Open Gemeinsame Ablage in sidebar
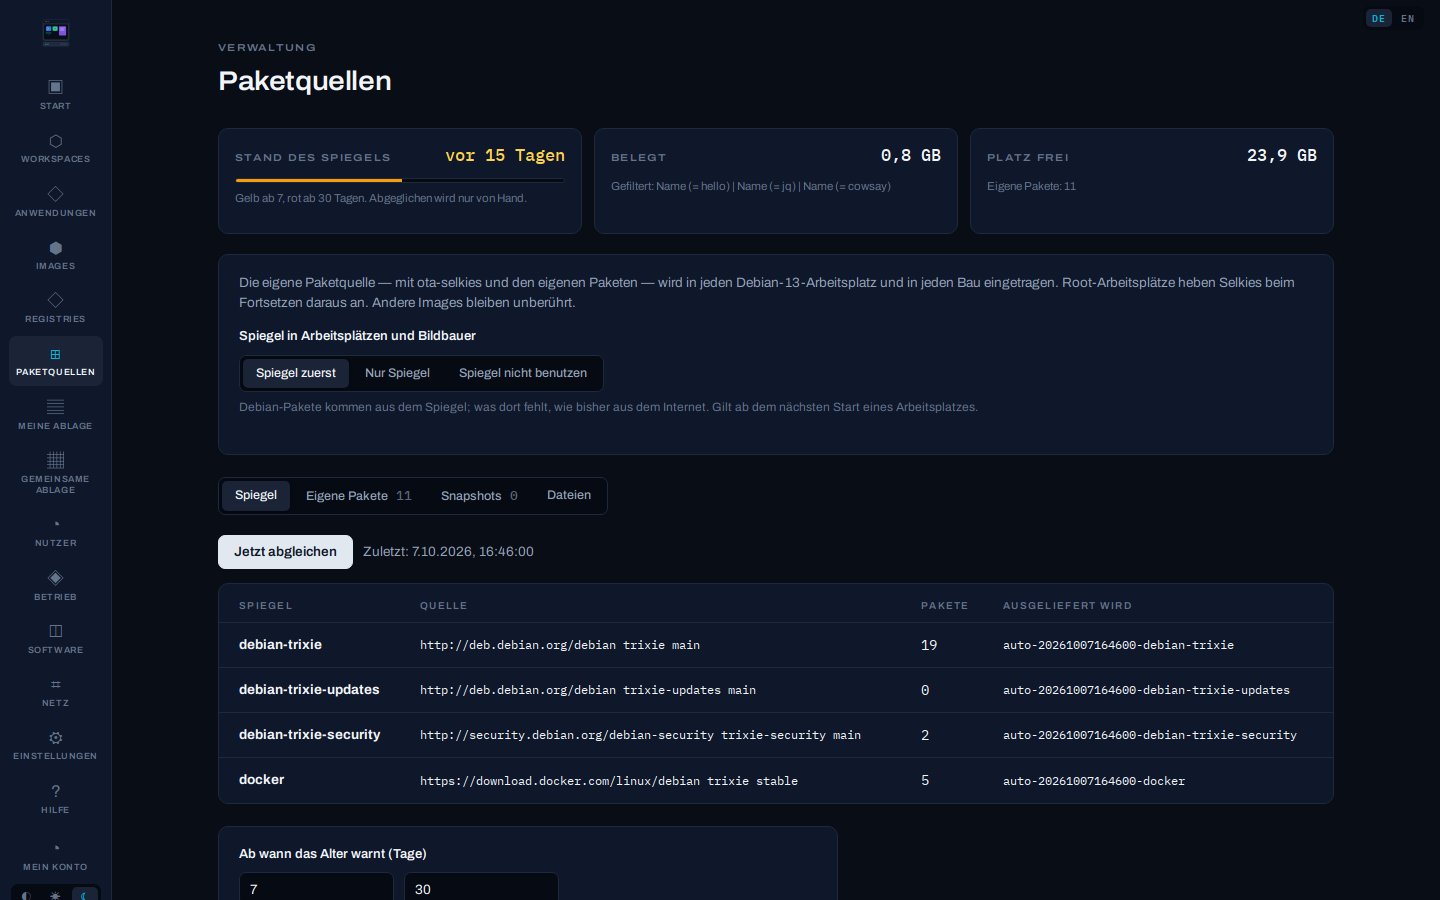This screenshot has width=1440, height=900. click(x=56, y=473)
